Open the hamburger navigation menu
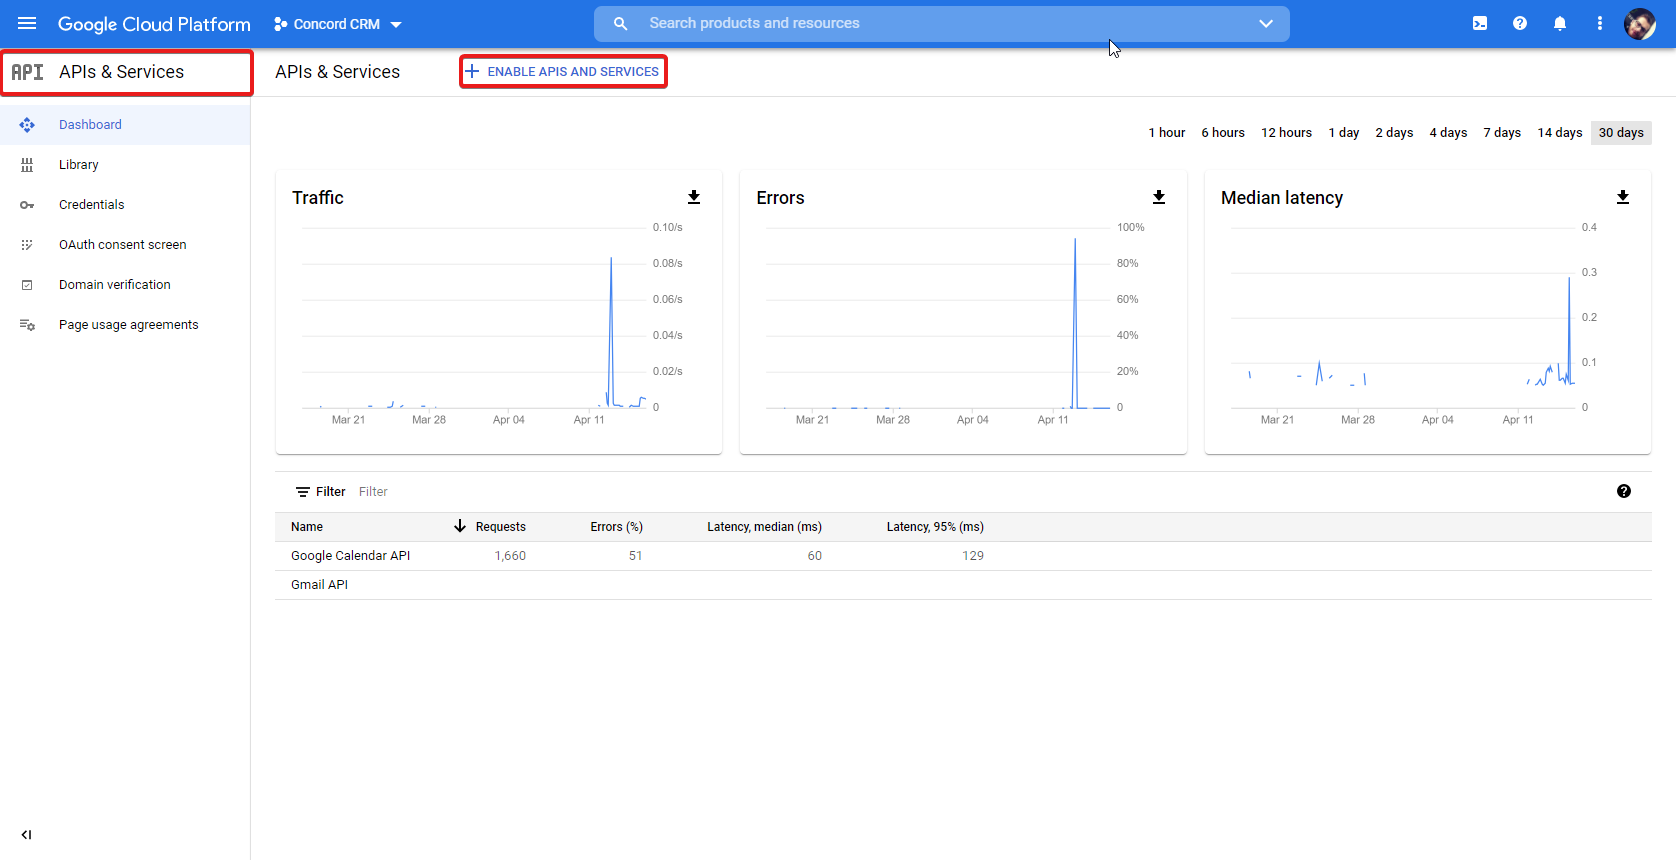The image size is (1676, 860). (x=27, y=23)
